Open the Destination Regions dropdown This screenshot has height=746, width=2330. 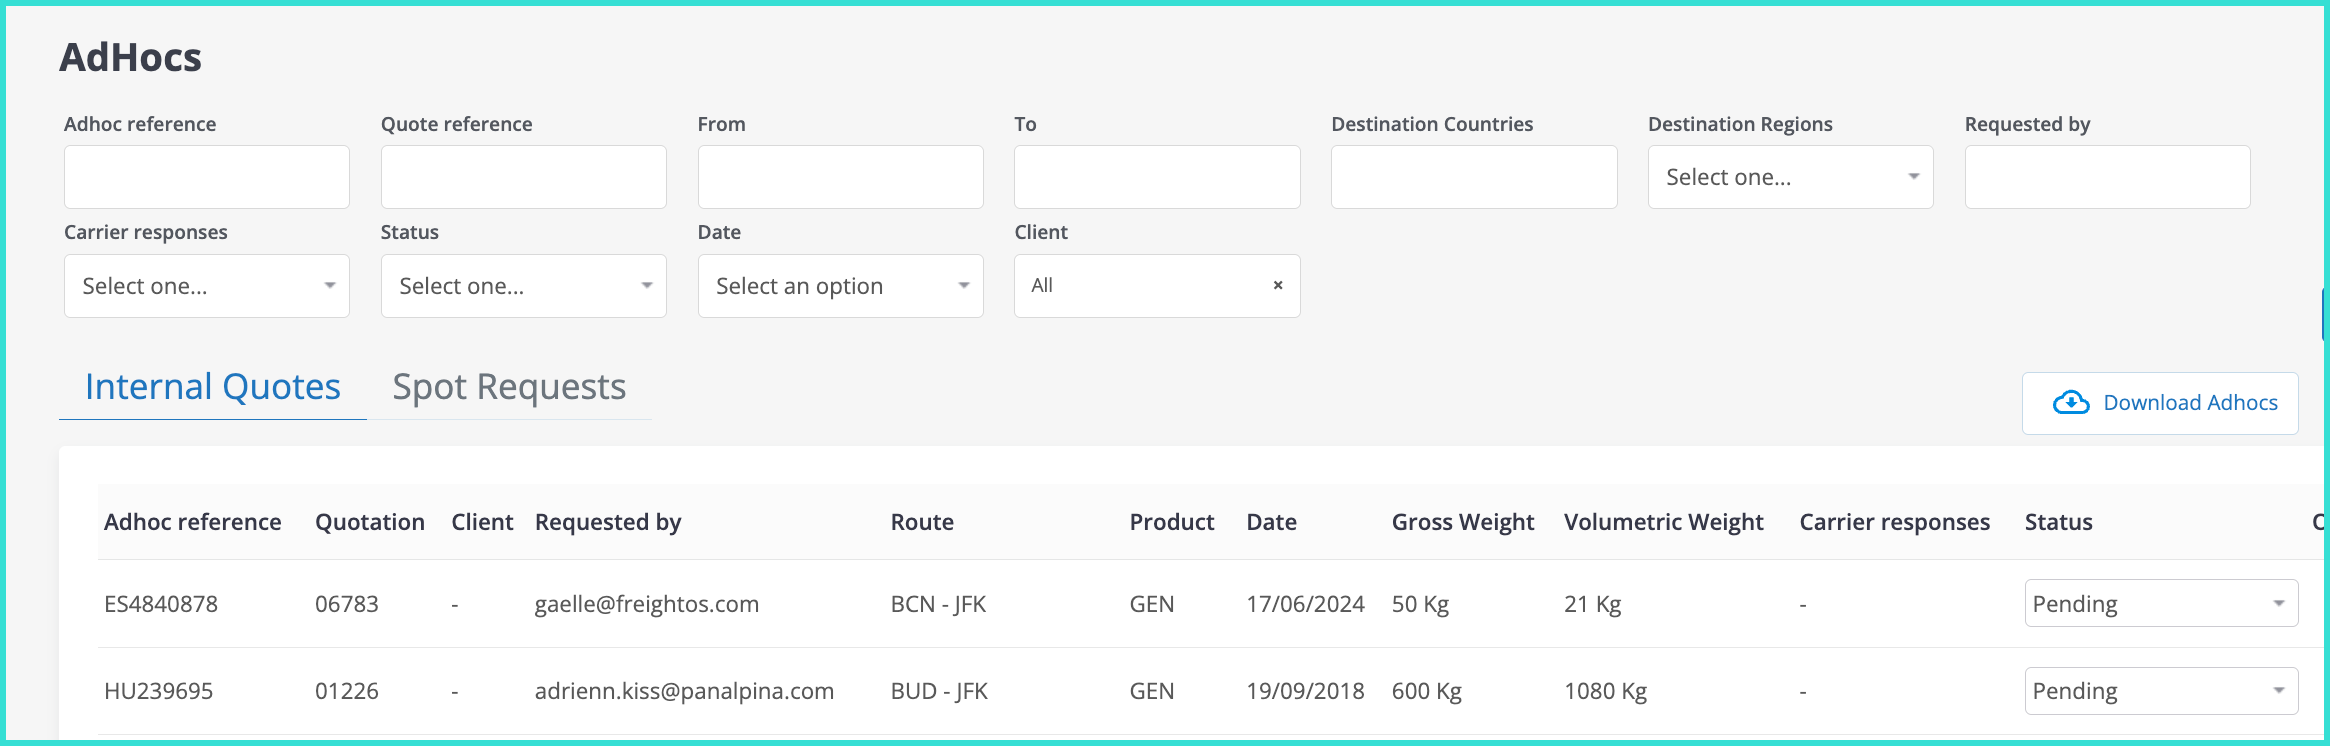(1789, 178)
